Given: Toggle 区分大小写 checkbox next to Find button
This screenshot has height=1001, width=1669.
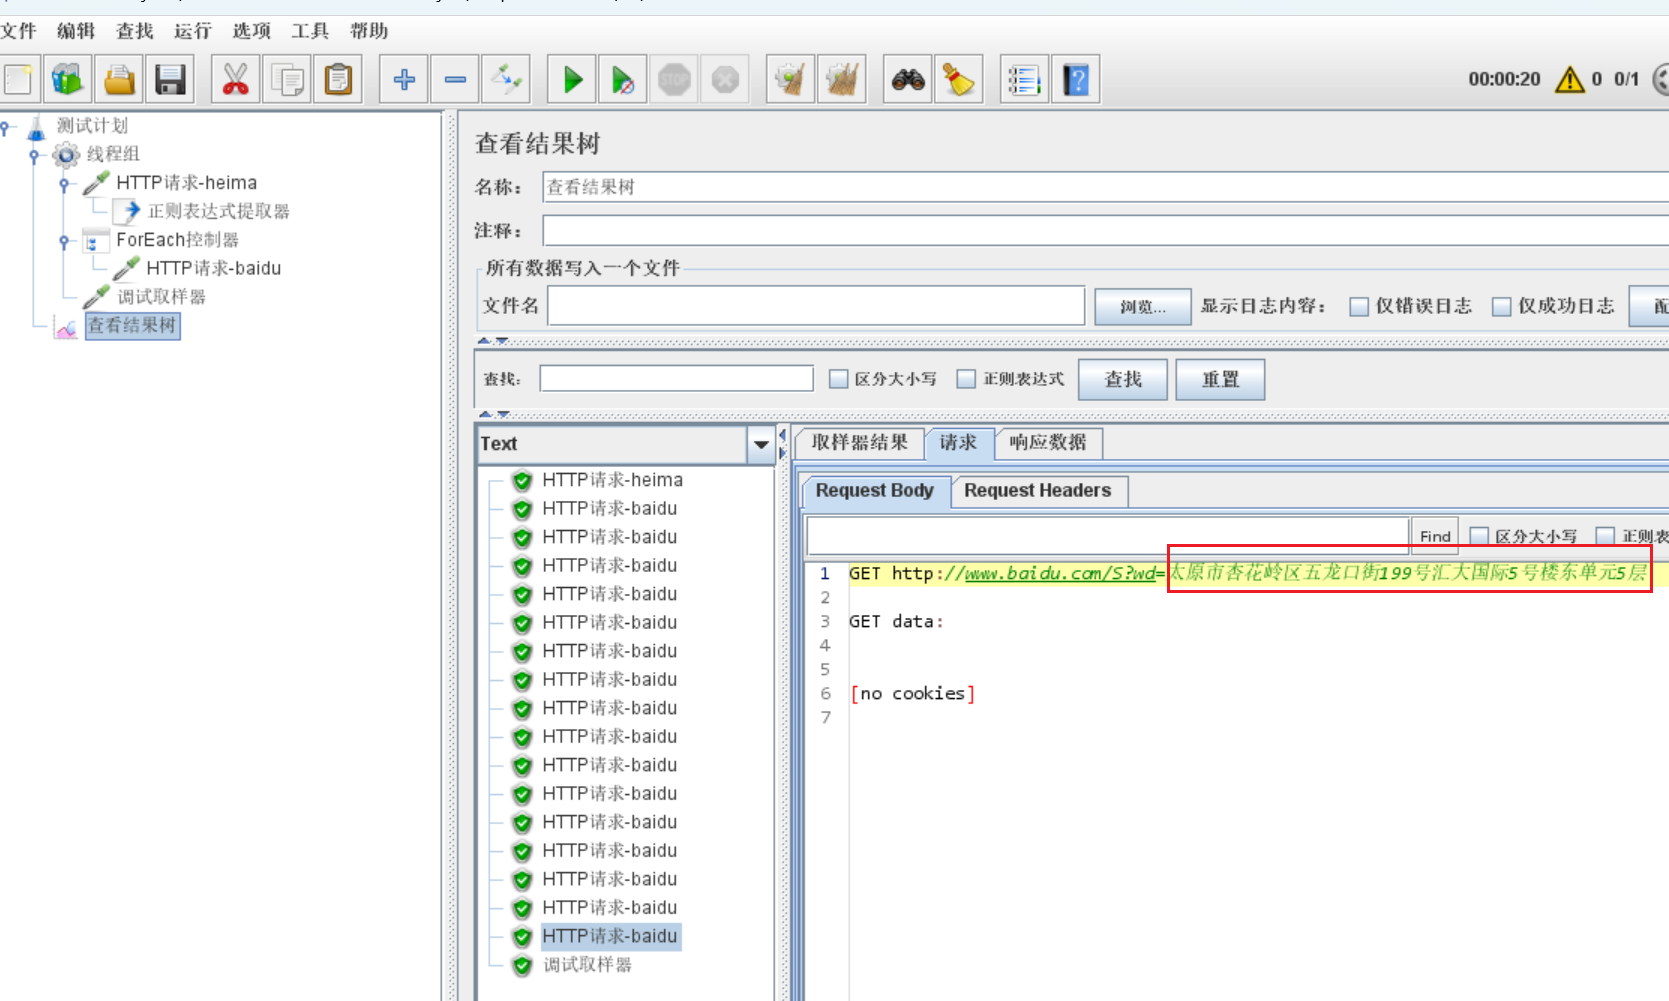Looking at the screenshot, I should [x=1479, y=537].
